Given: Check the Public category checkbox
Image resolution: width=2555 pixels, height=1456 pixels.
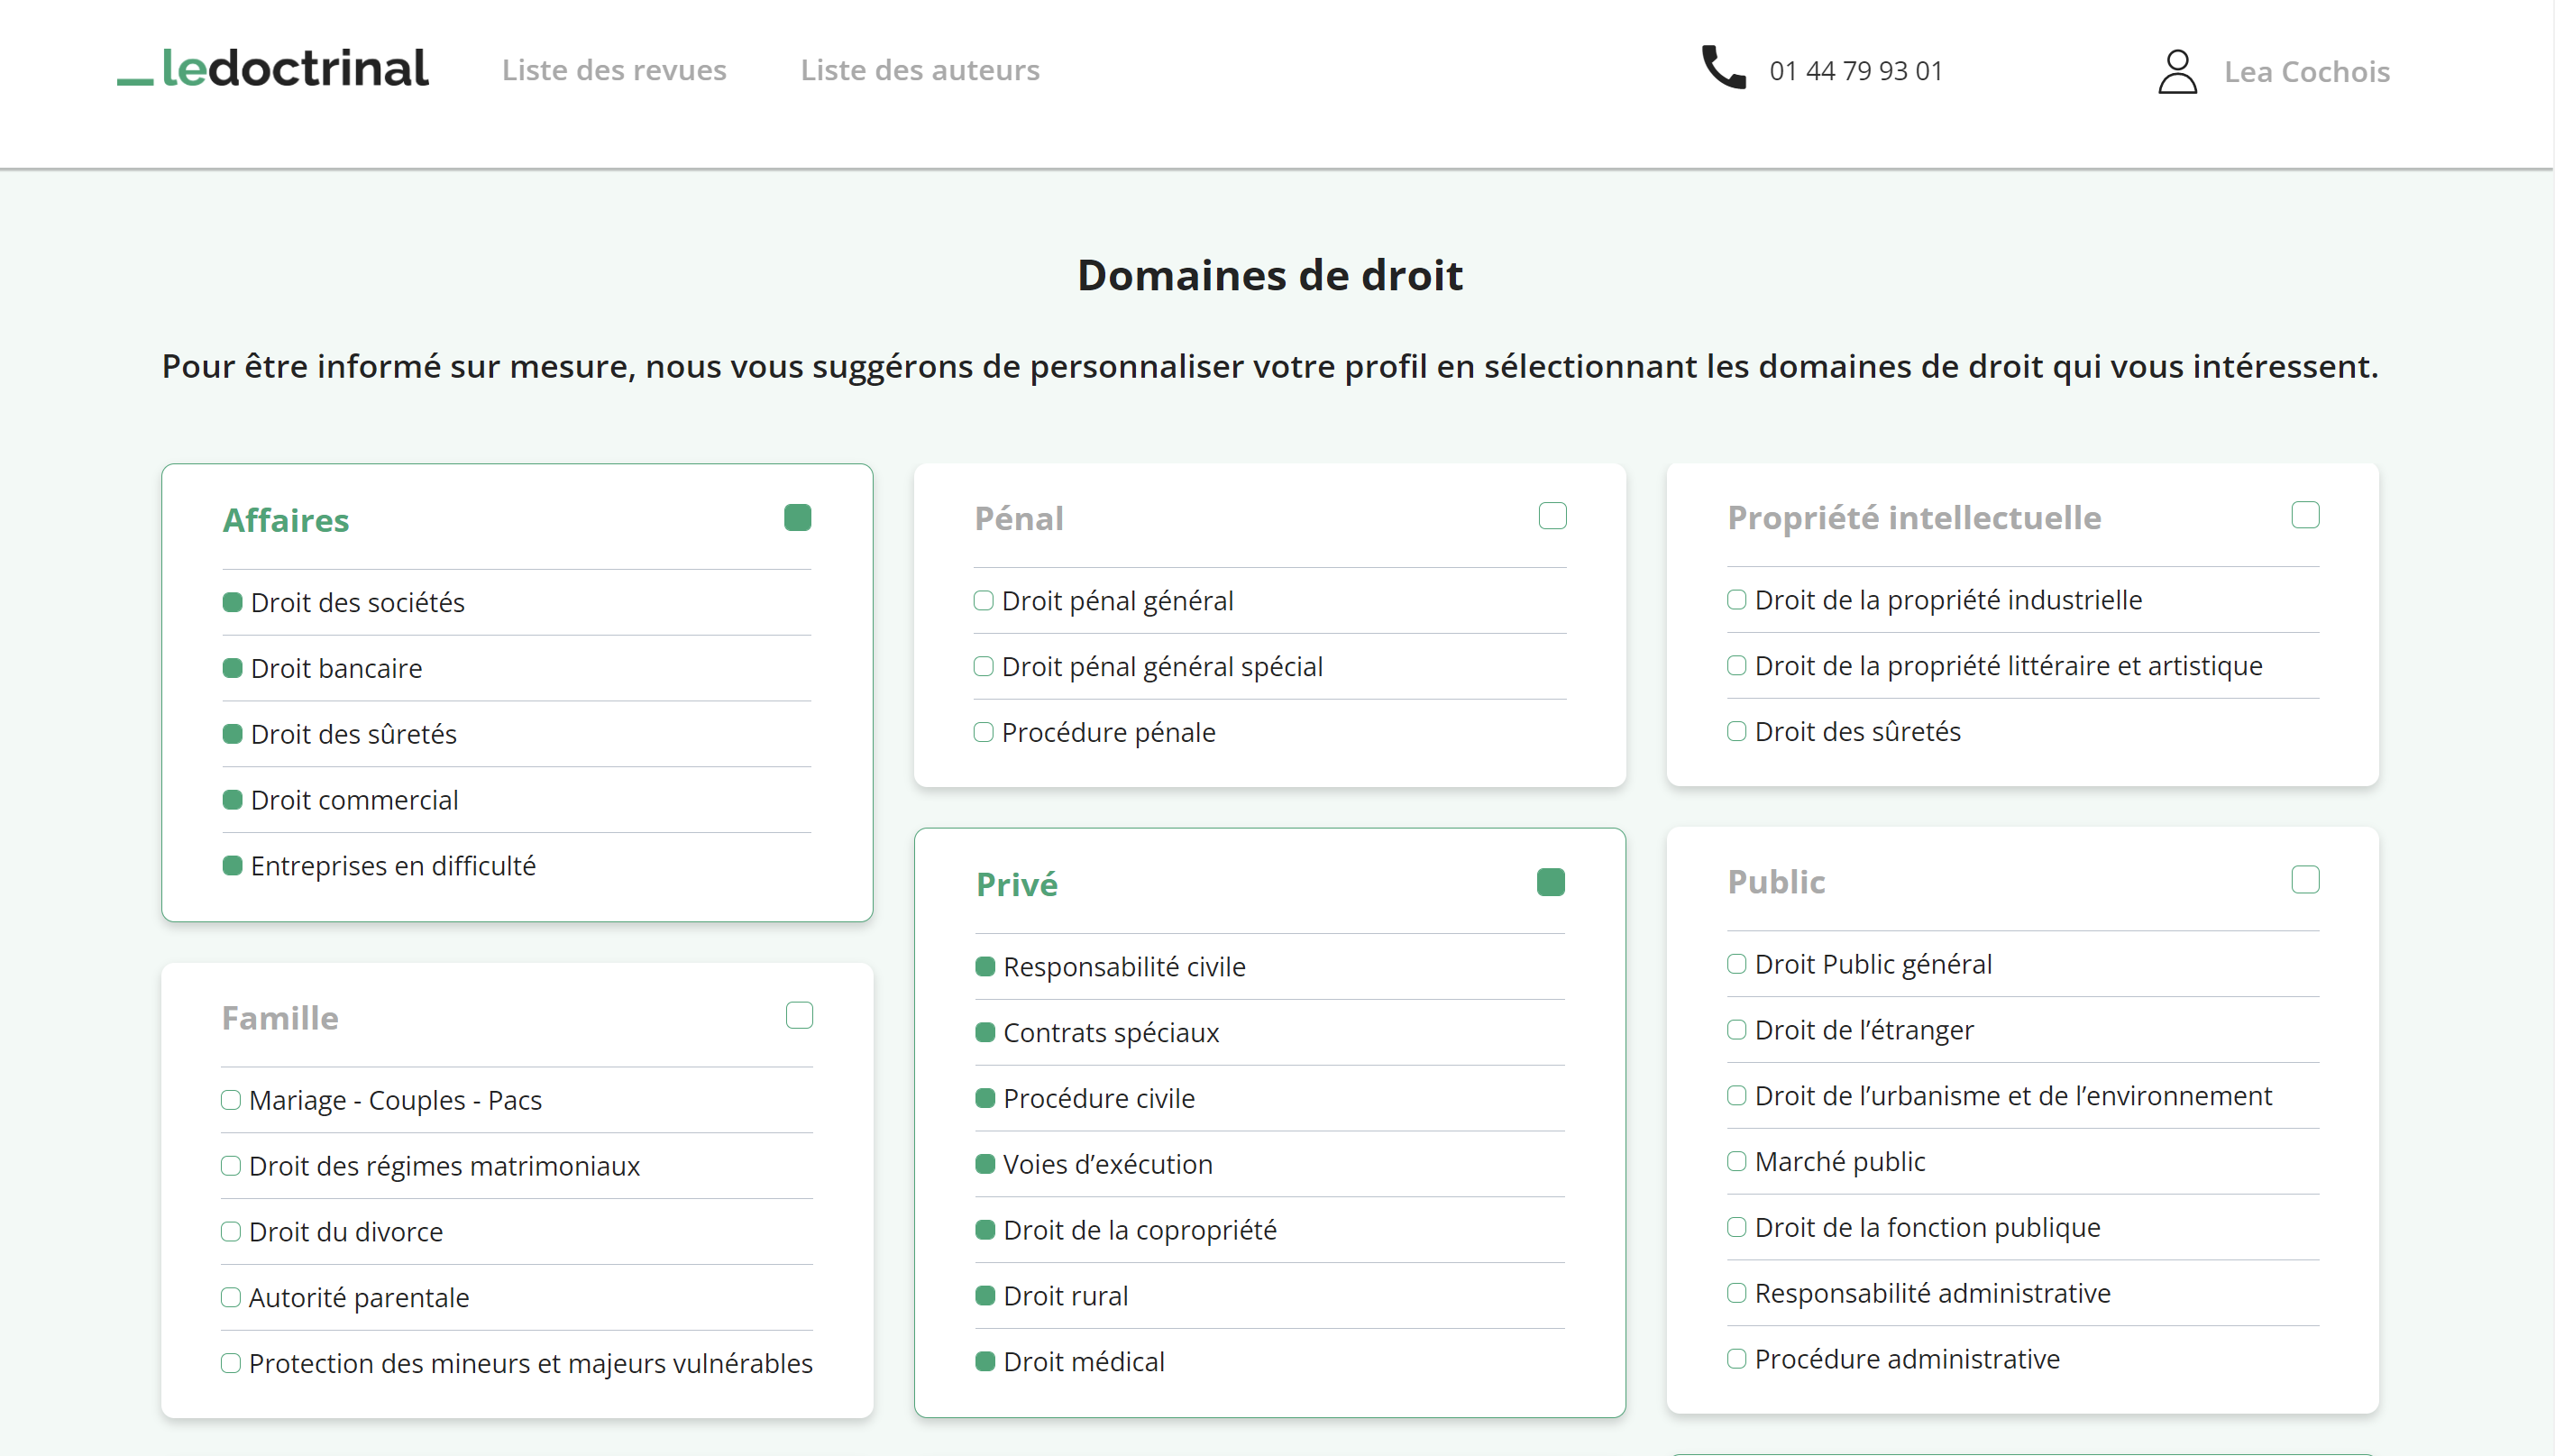Looking at the screenshot, I should (x=2304, y=880).
